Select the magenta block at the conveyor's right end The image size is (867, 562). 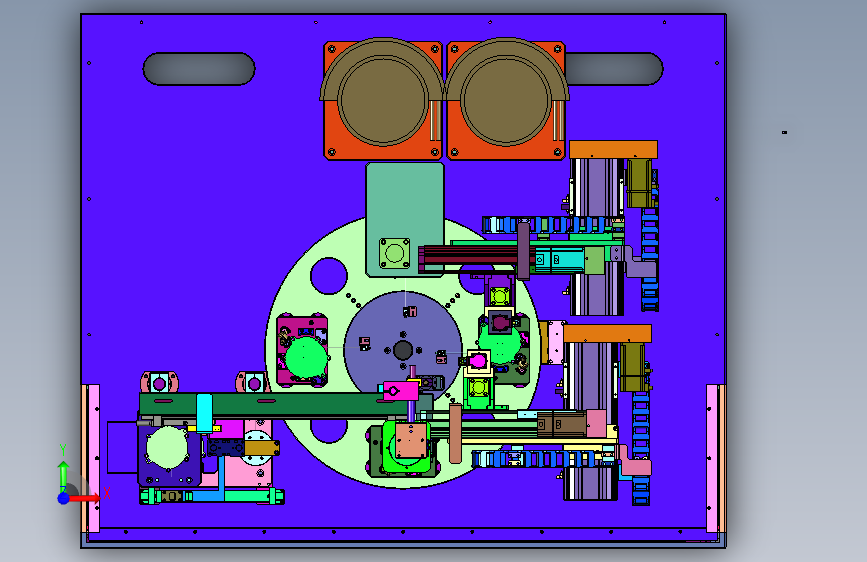point(400,392)
